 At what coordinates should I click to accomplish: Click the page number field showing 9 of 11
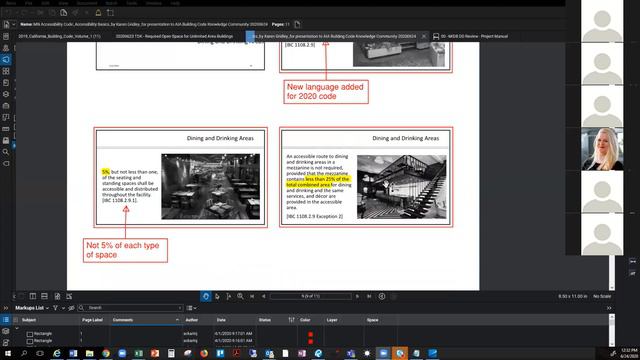(x=311, y=296)
